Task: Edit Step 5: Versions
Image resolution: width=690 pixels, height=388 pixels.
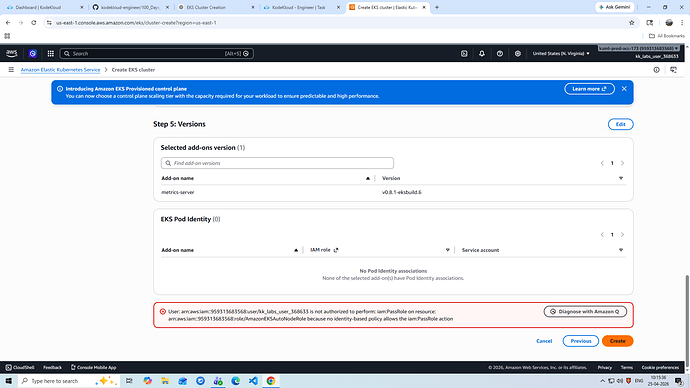Action: [x=620, y=124]
